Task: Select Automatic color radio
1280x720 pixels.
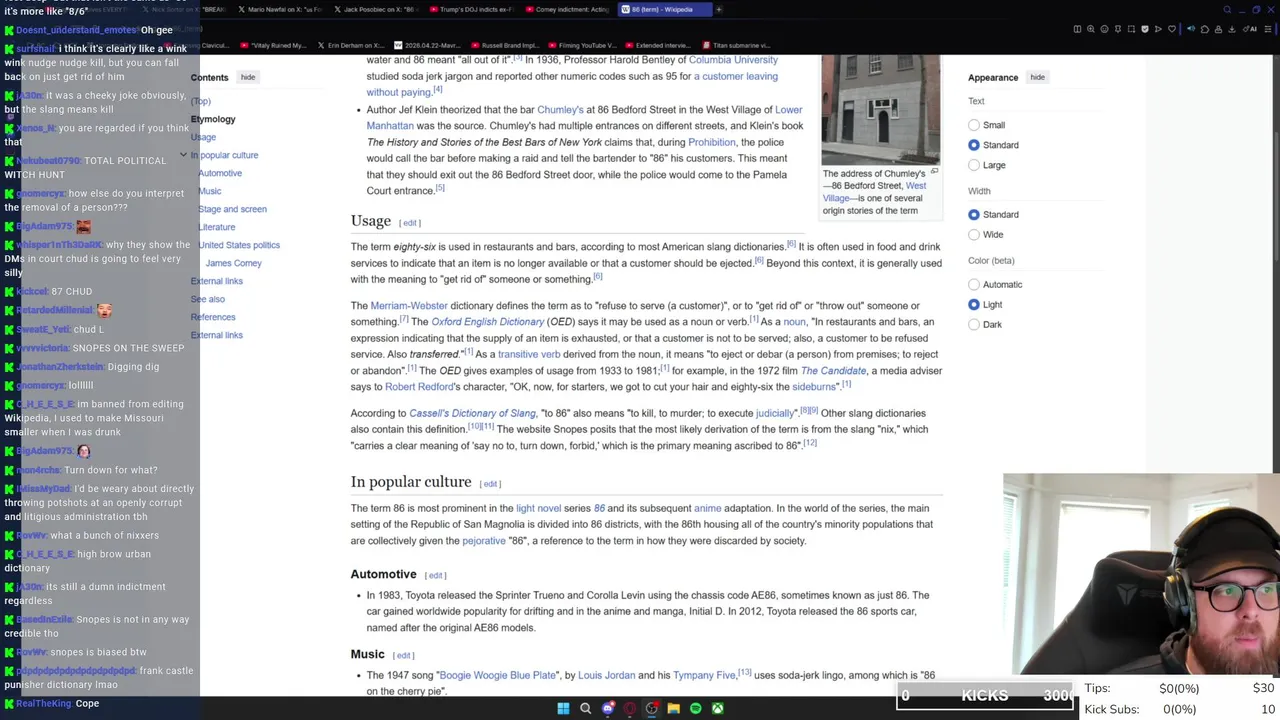Action: [974, 284]
